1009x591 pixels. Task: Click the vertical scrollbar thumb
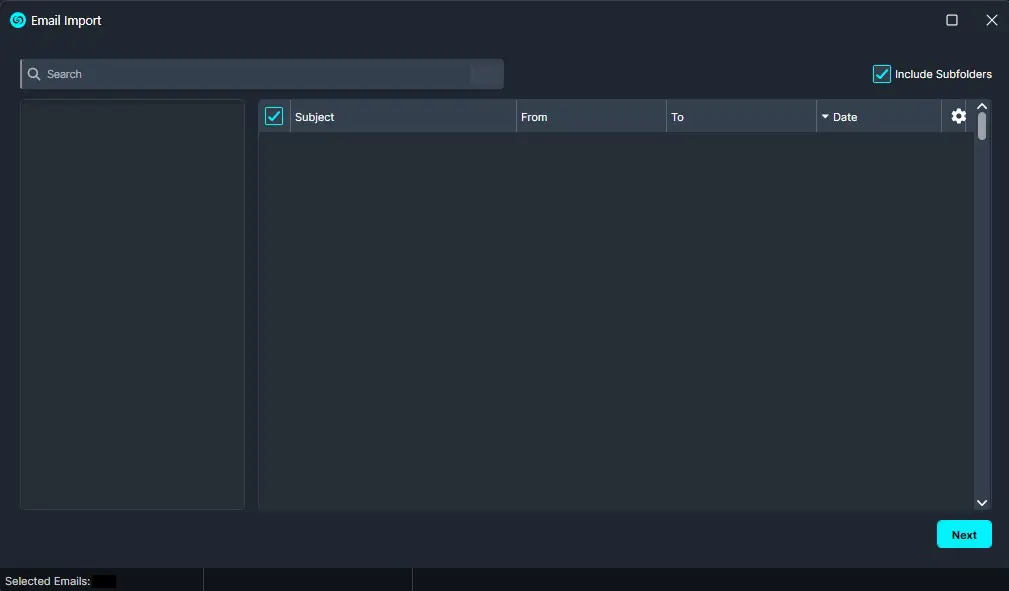(x=982, y=126)
